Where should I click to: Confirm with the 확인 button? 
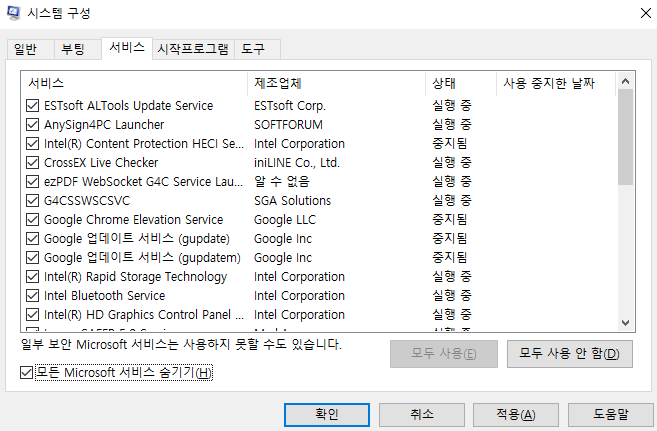[327, 415]
